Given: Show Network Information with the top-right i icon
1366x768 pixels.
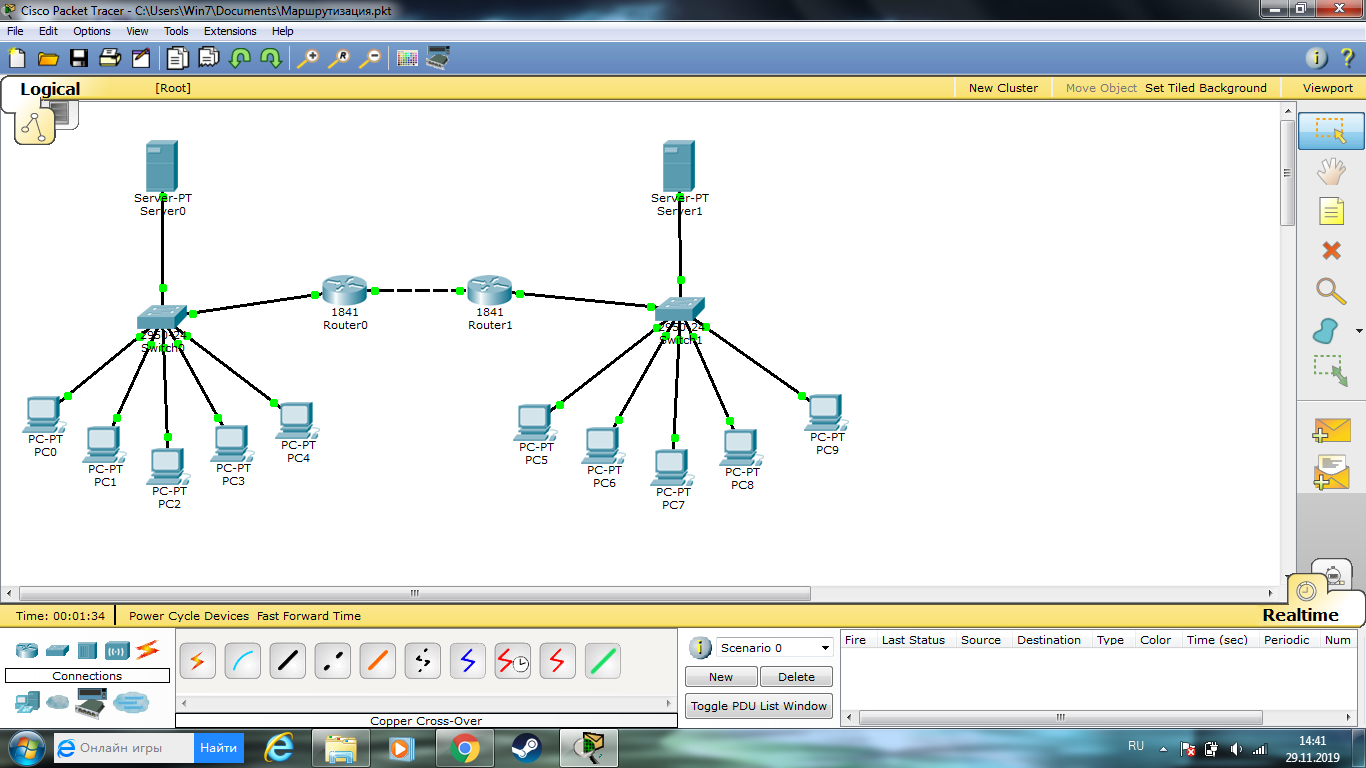Looking at the screenshot, I should (x=1317, y=58).
